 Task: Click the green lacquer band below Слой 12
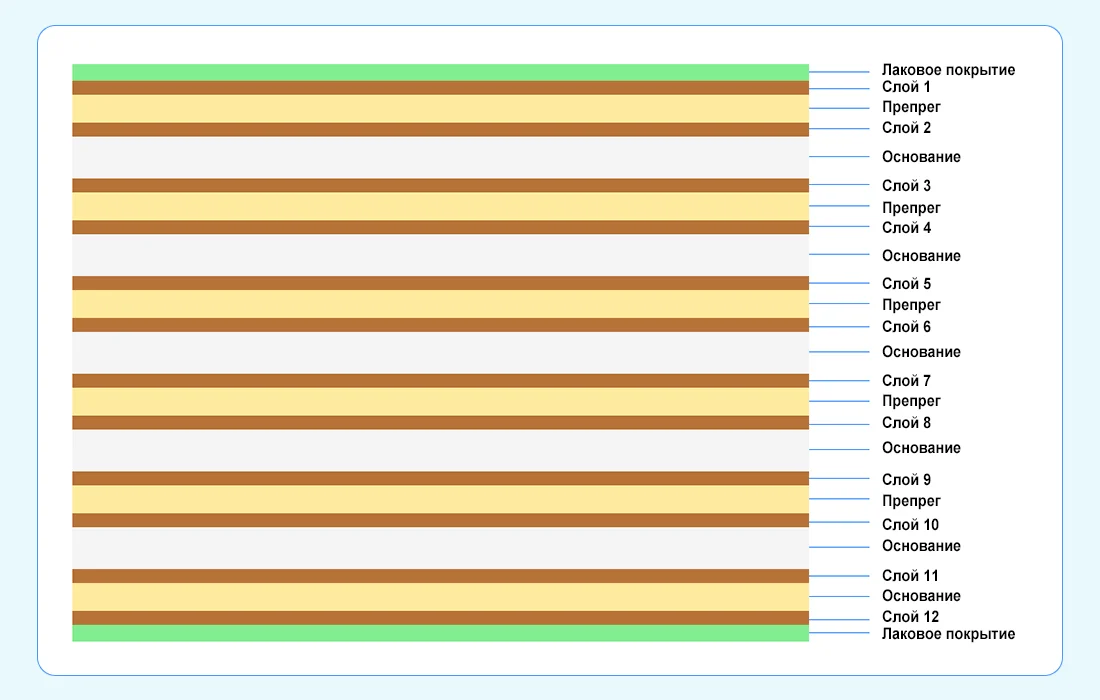pyautogui.click(x=440, y=633)
